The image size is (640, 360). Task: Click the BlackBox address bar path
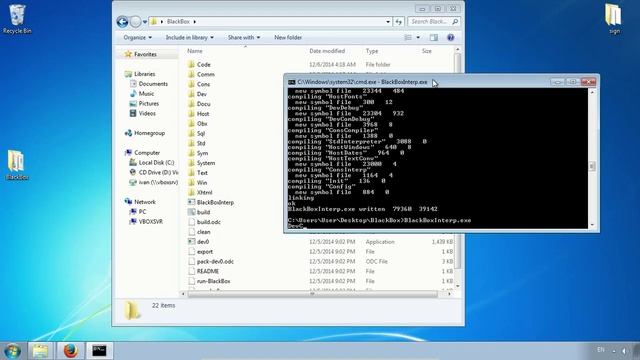pos(178,22)
